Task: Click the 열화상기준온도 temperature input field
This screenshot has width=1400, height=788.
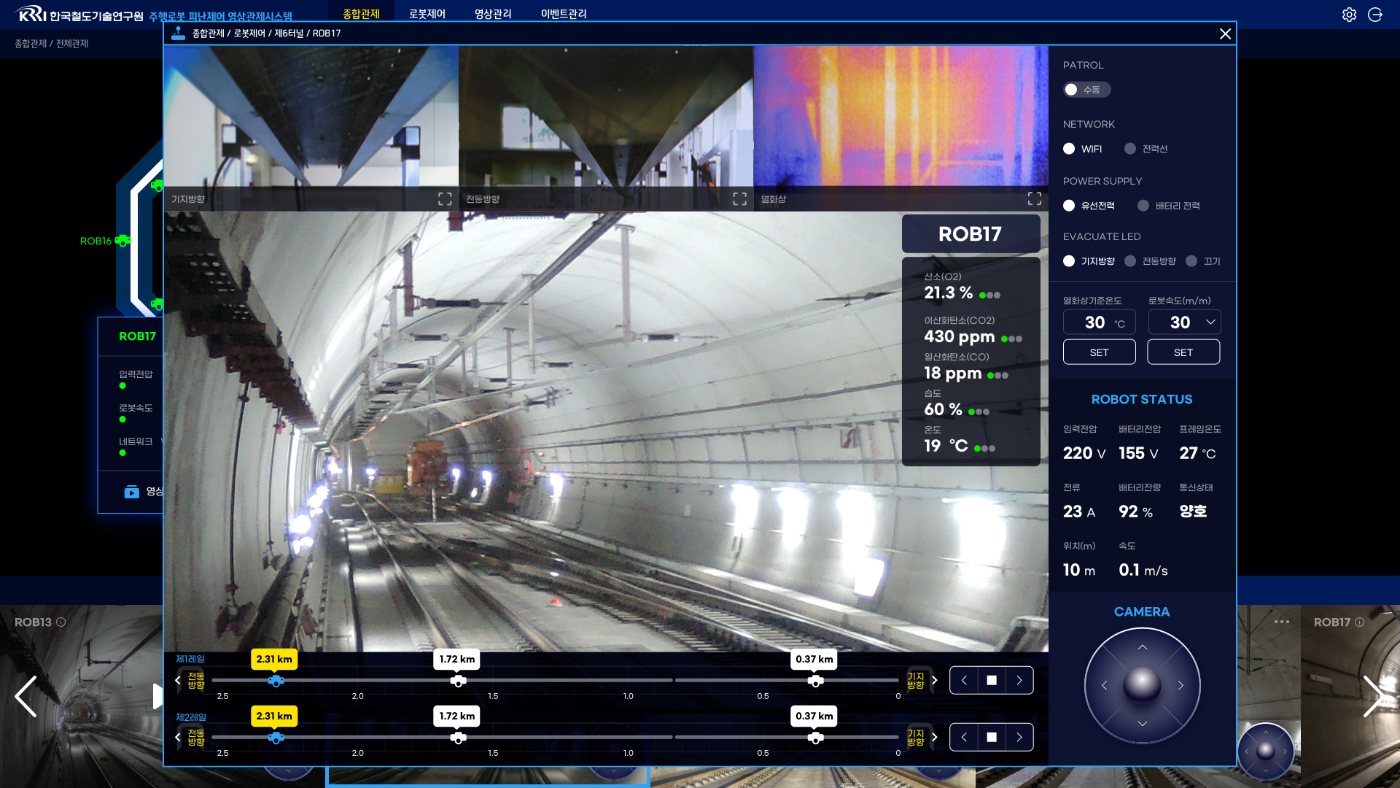Action: click(1099, 322)
